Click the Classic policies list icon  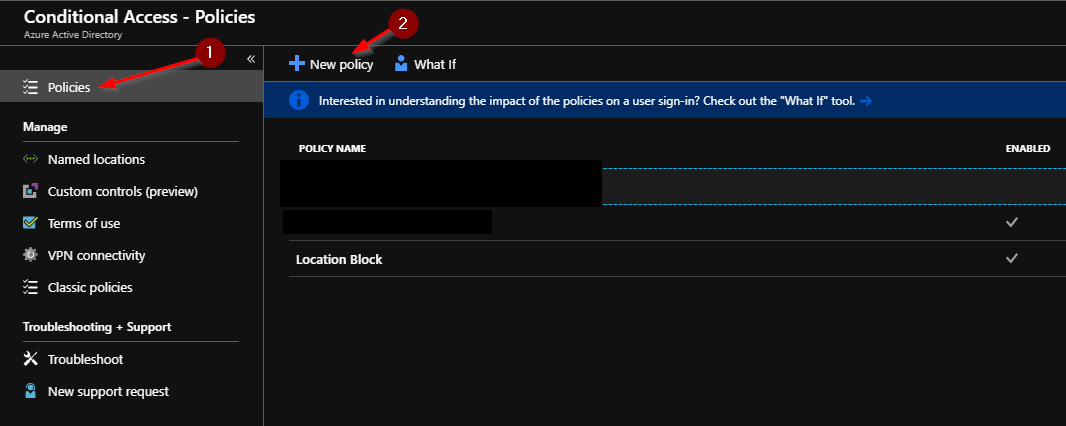point(30,287)
